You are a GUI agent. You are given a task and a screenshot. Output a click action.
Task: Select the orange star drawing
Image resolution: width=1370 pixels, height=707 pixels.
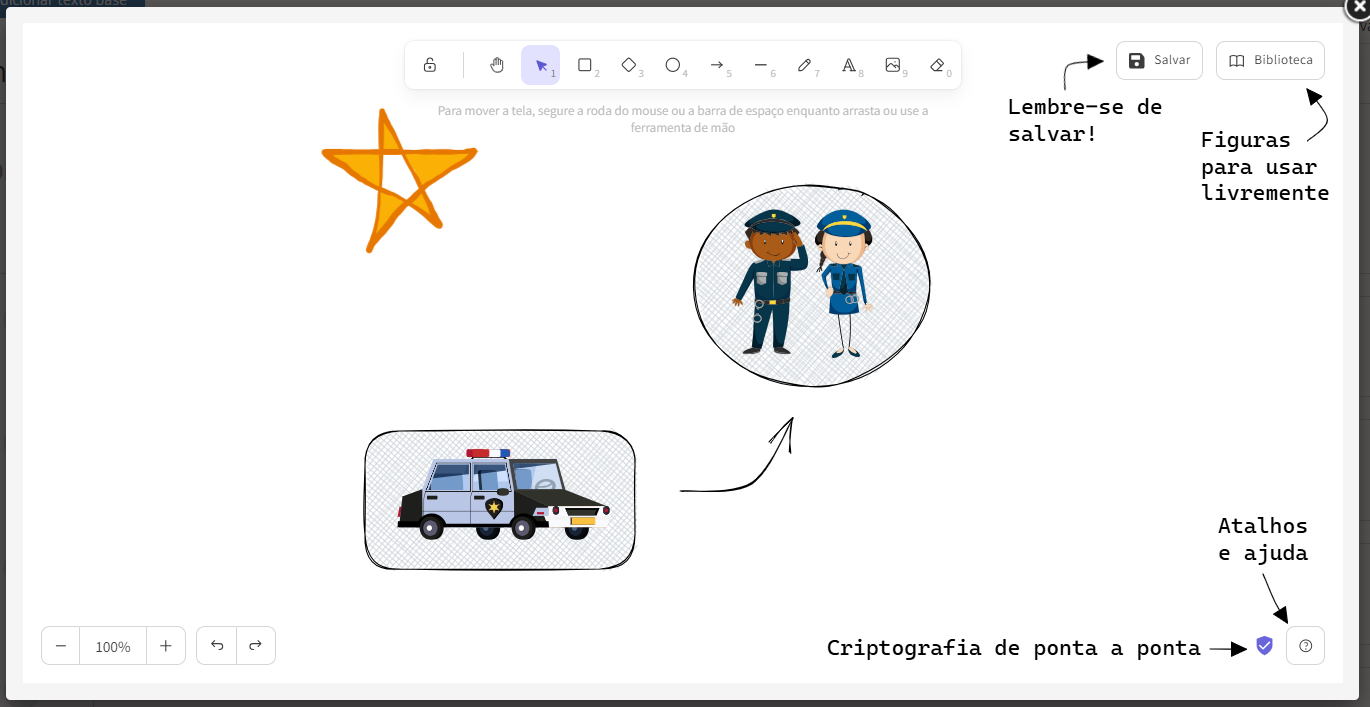[x=399, y=180]
